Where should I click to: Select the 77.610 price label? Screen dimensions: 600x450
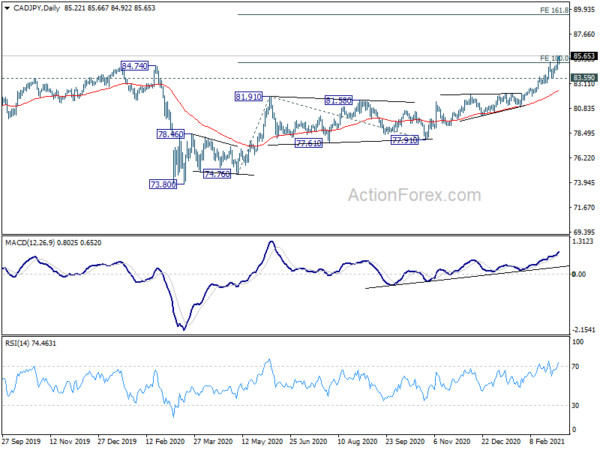point(309,143)
